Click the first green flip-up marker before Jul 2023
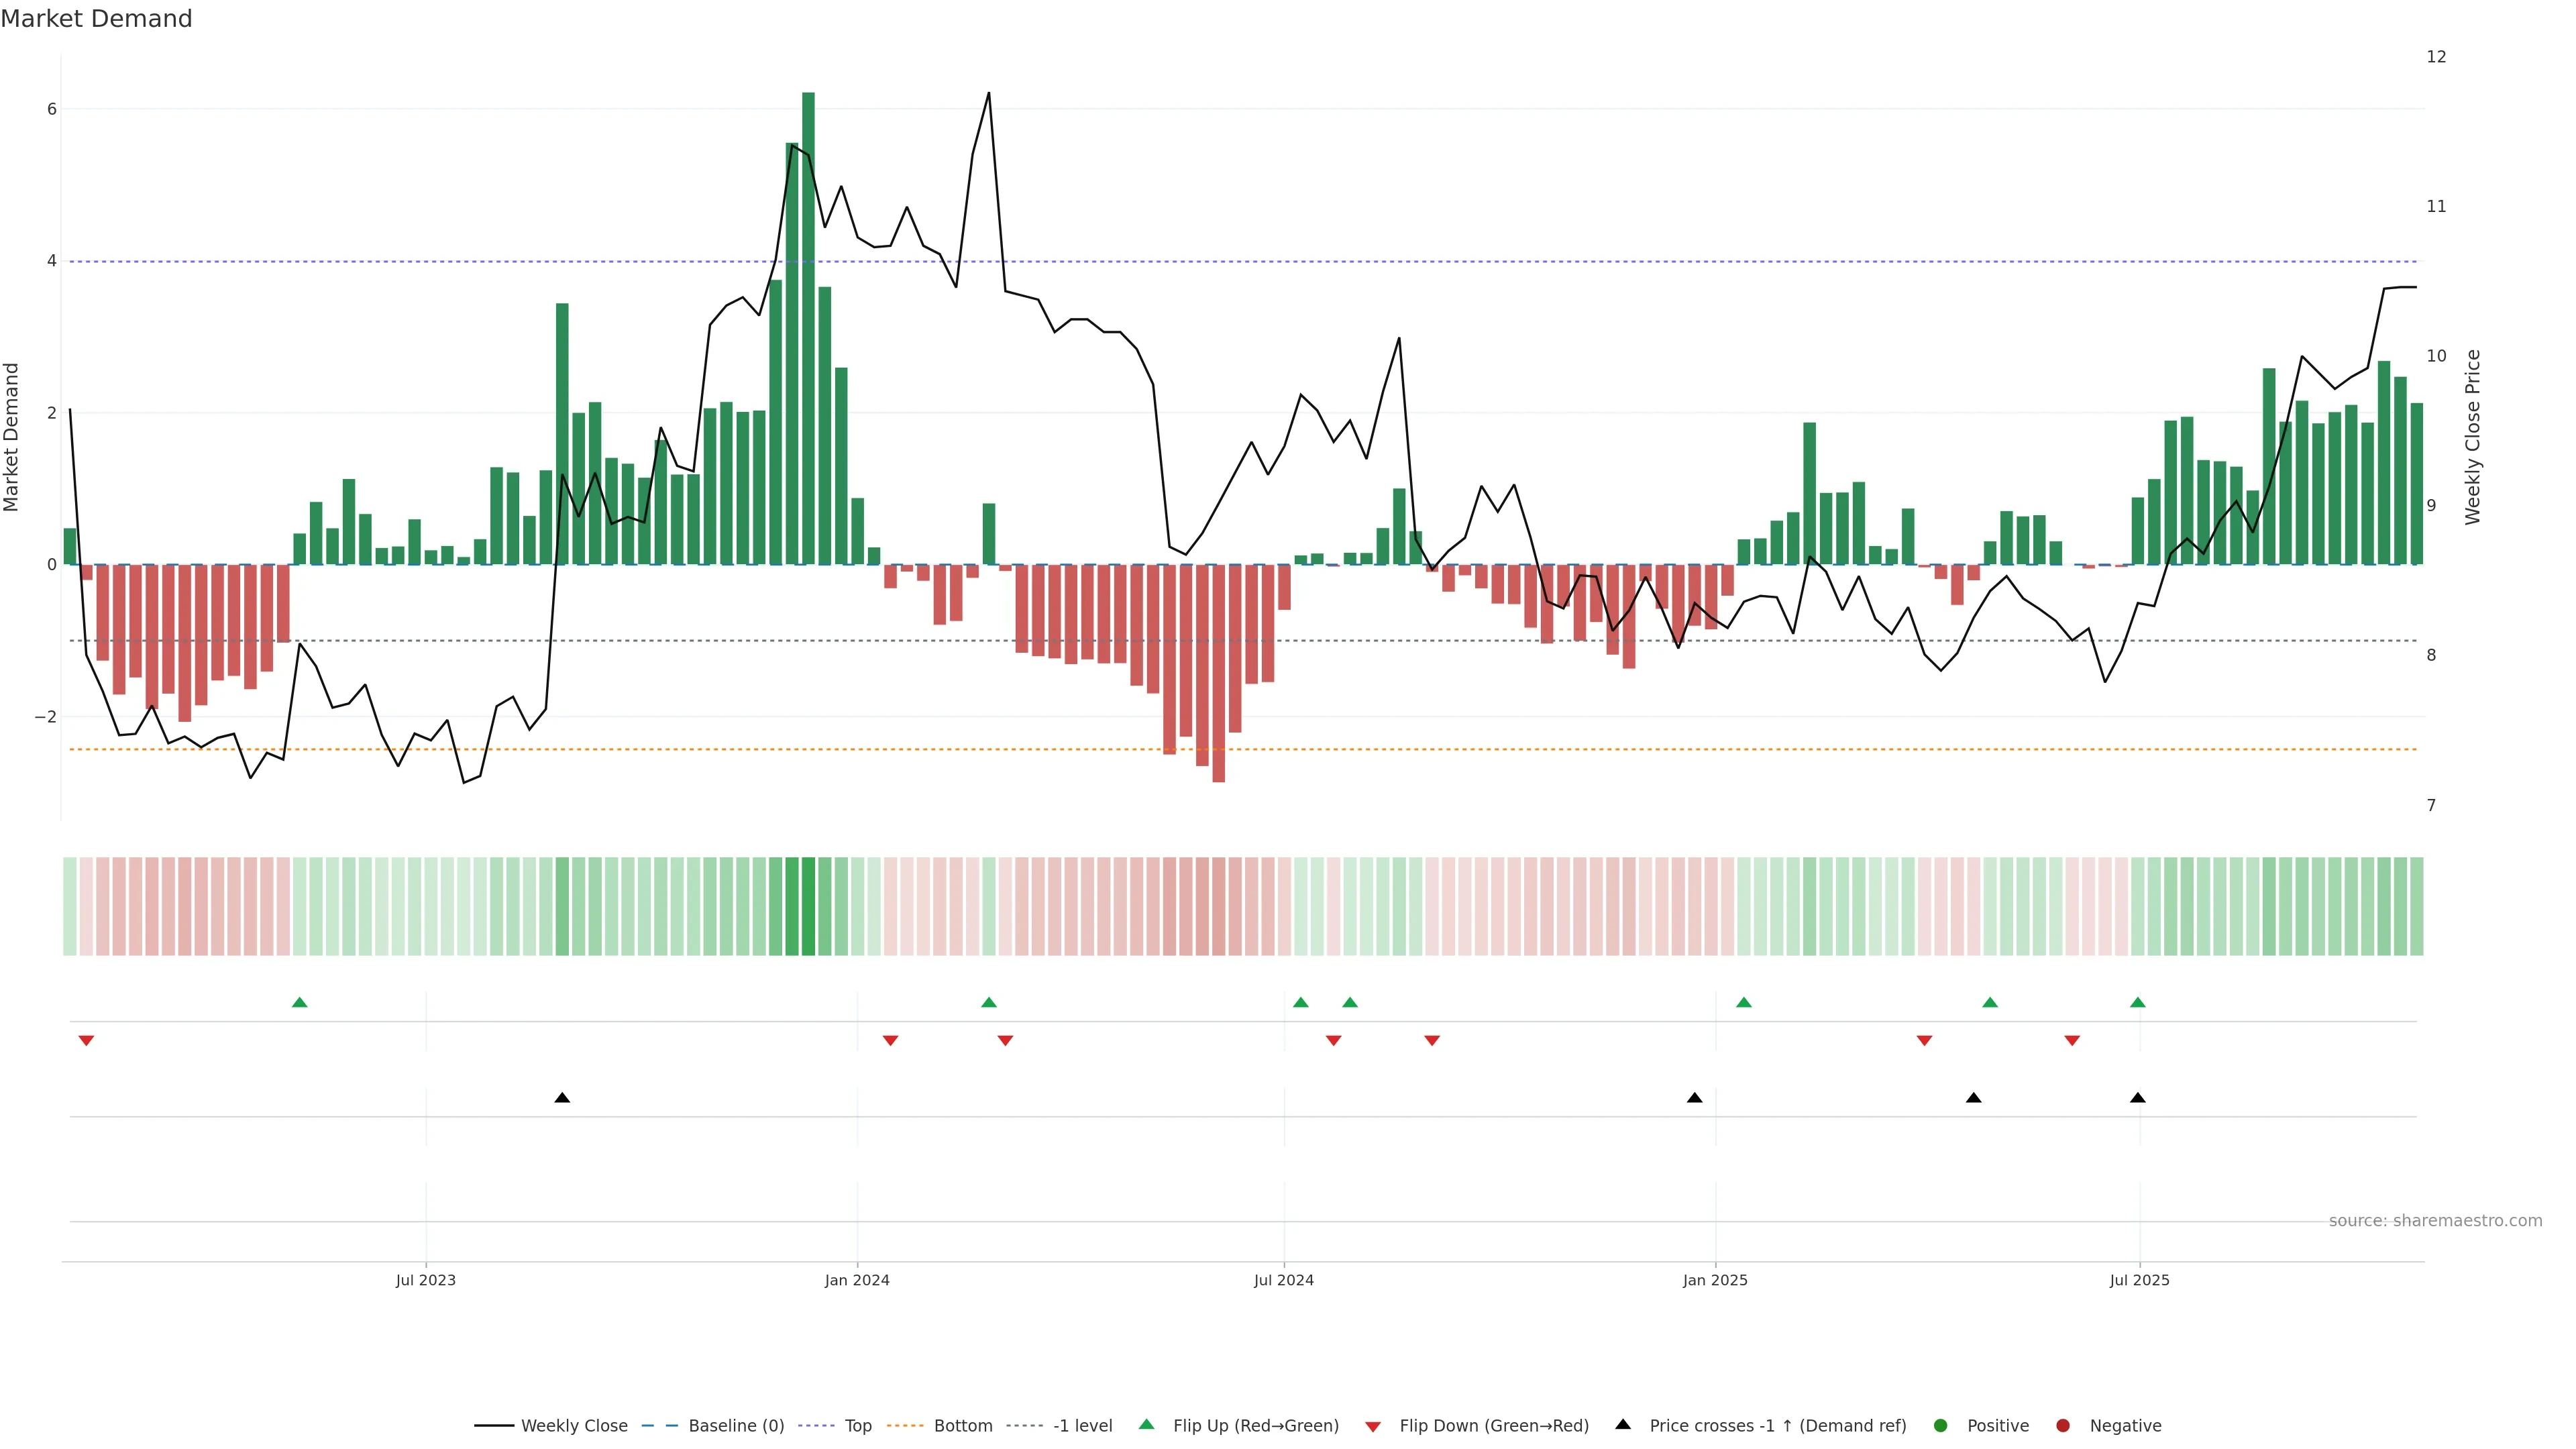The image size is (2576, 1449). point(299,1002)
